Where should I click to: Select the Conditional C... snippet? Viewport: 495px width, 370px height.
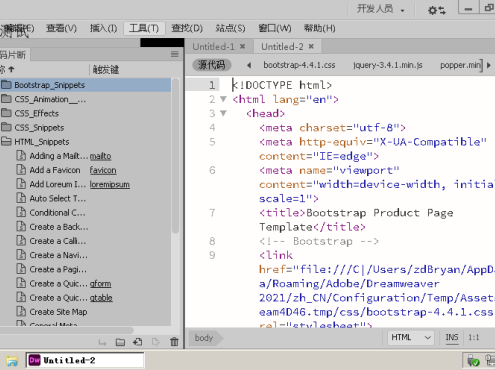(57, 213)
